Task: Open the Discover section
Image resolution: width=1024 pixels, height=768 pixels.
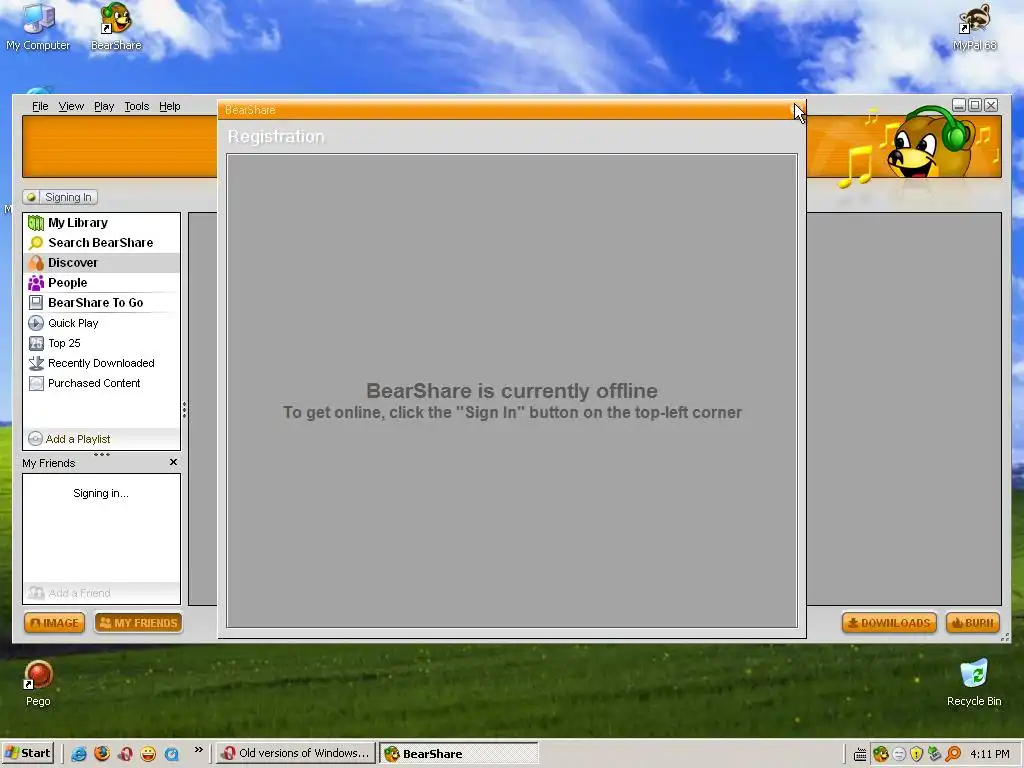Action: [x=101, y=263]
